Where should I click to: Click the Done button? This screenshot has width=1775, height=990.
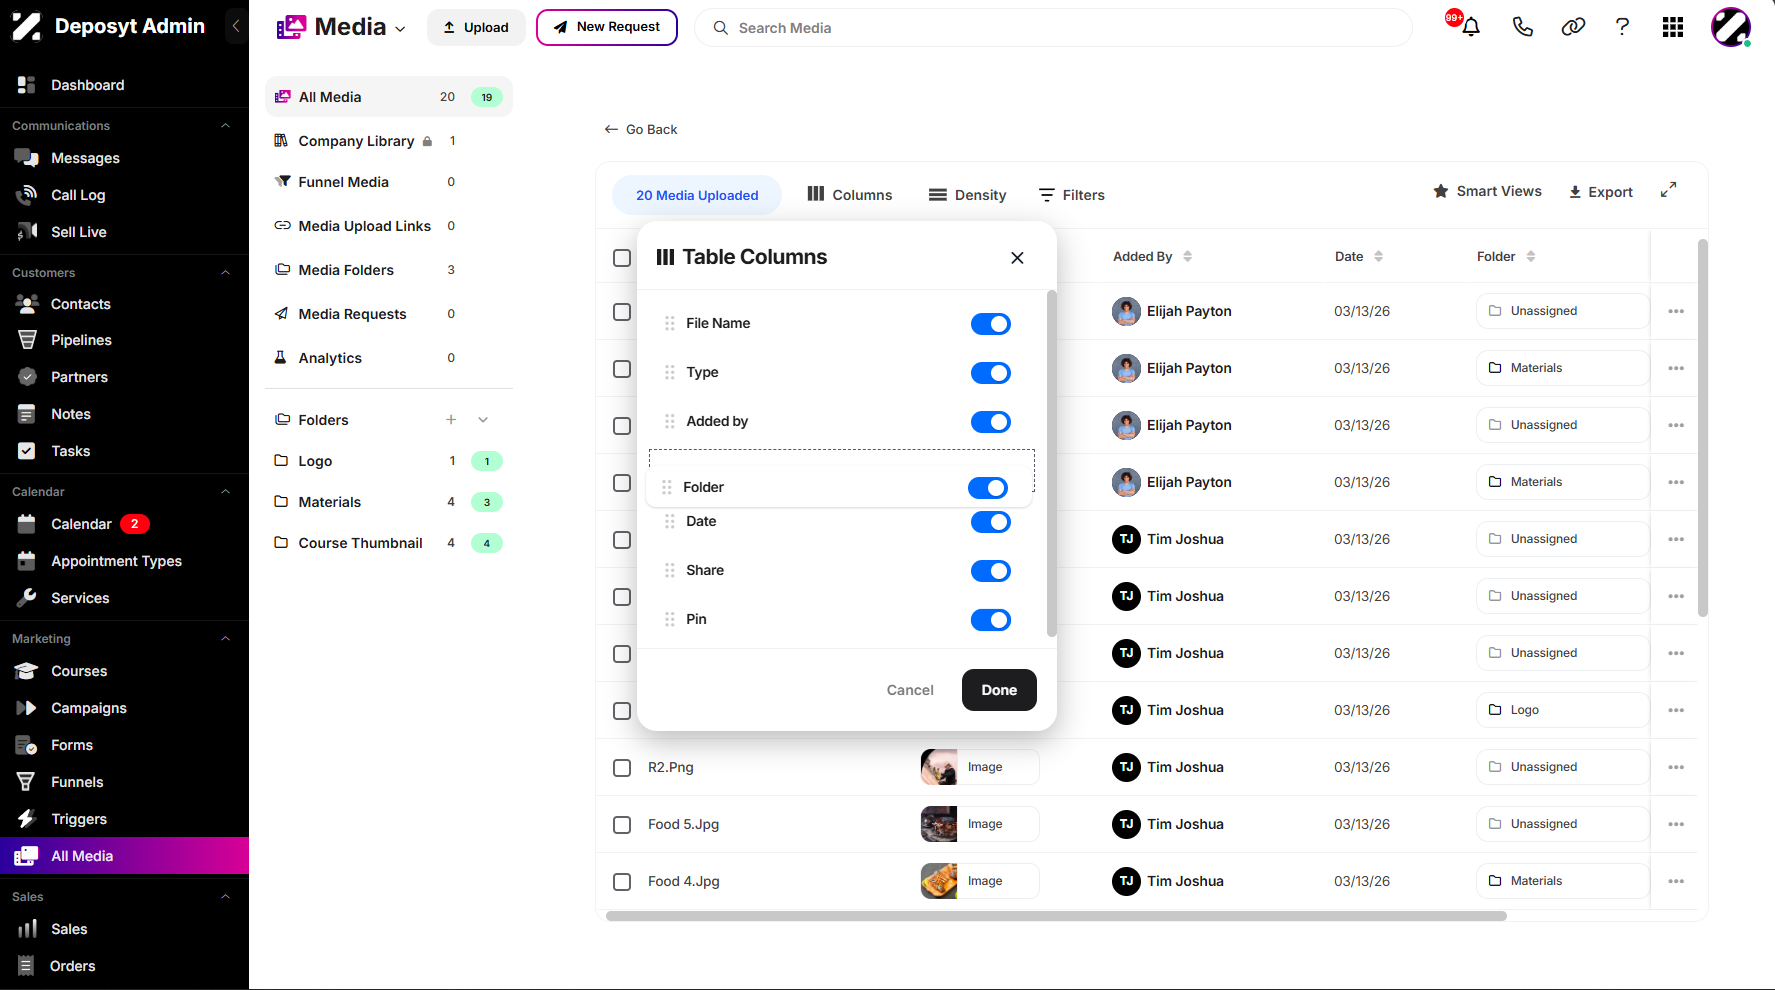click(x=999, y=690)
